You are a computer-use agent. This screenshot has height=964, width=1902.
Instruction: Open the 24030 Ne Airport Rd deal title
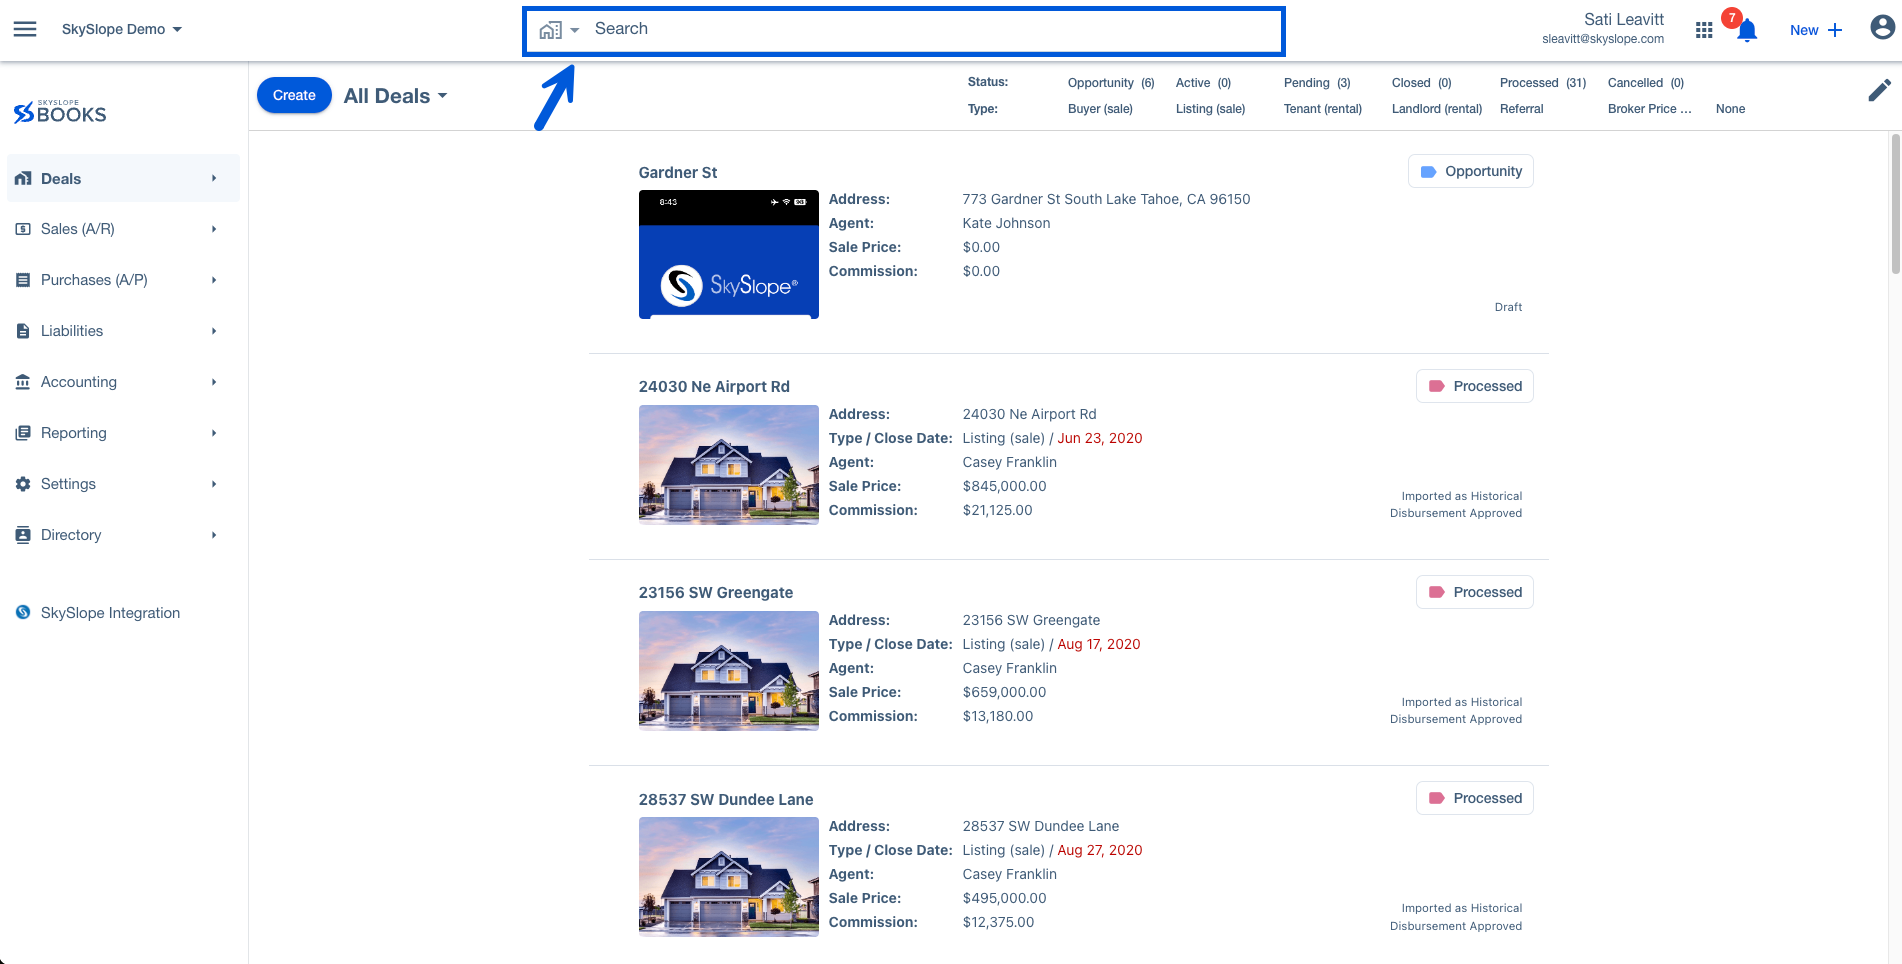714,387
